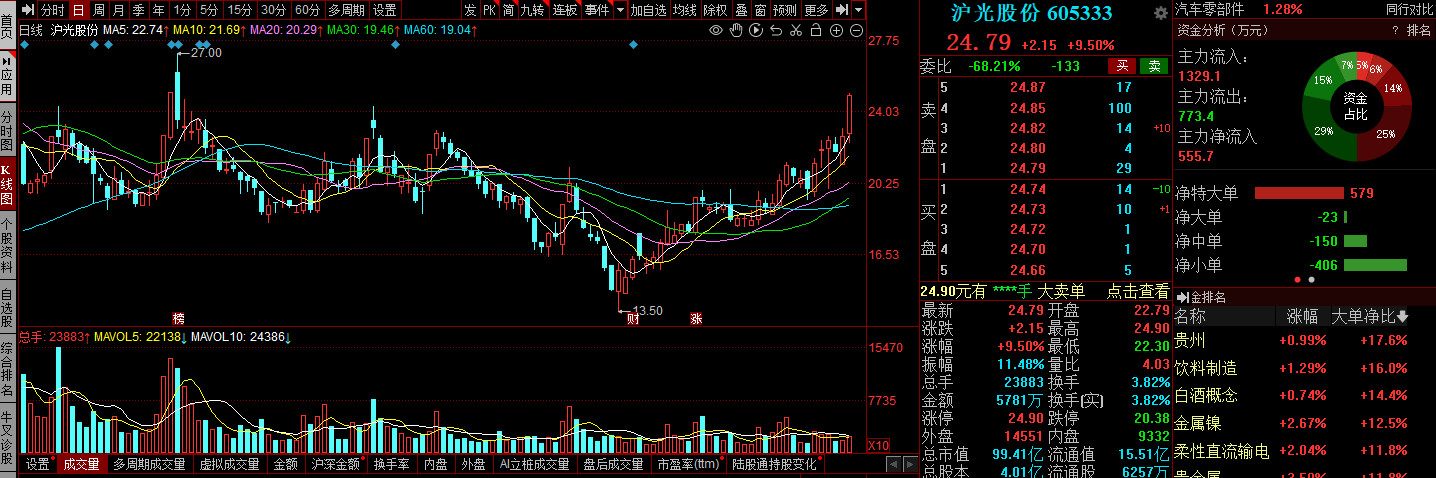Image resolution: width=1436 pixels, height=478 pixels.
Task: Click the sort arrow on 大单净比 column
Action: tap(1403, 317)
